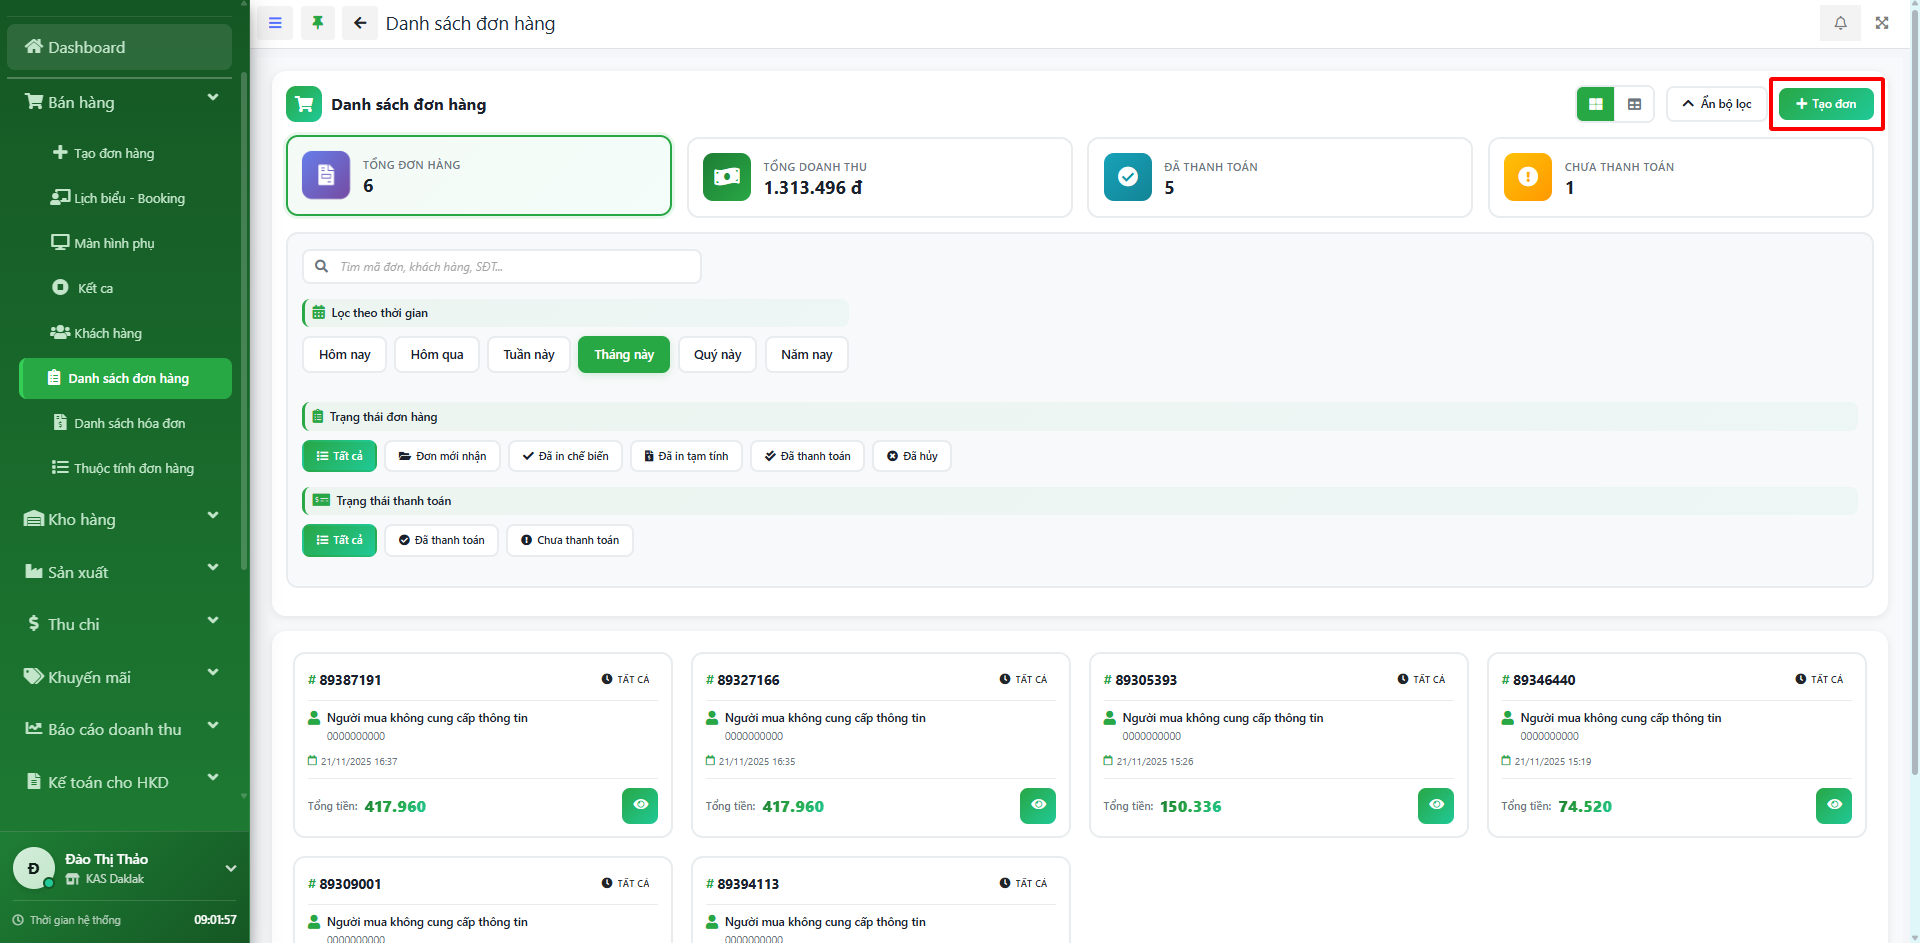Click the Tạo đơn button

(1826, 104)
